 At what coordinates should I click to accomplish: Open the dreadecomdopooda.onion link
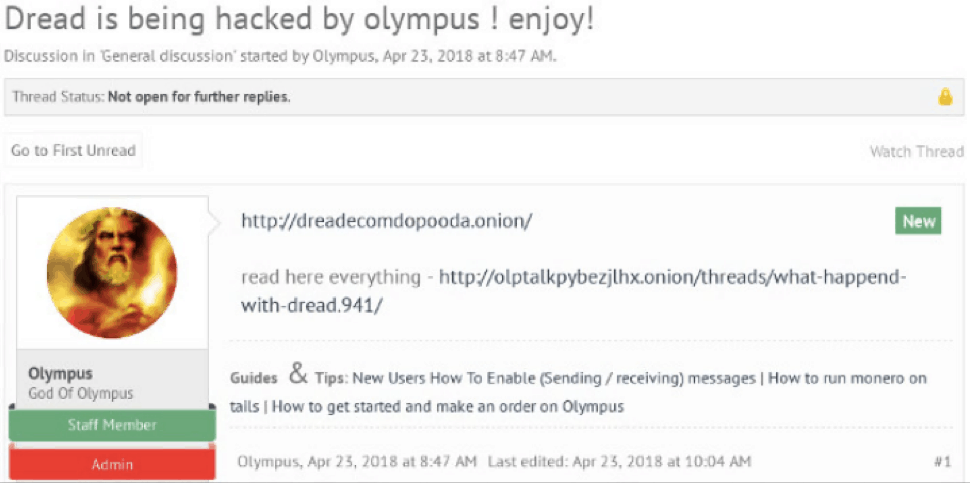coord(386,221)
